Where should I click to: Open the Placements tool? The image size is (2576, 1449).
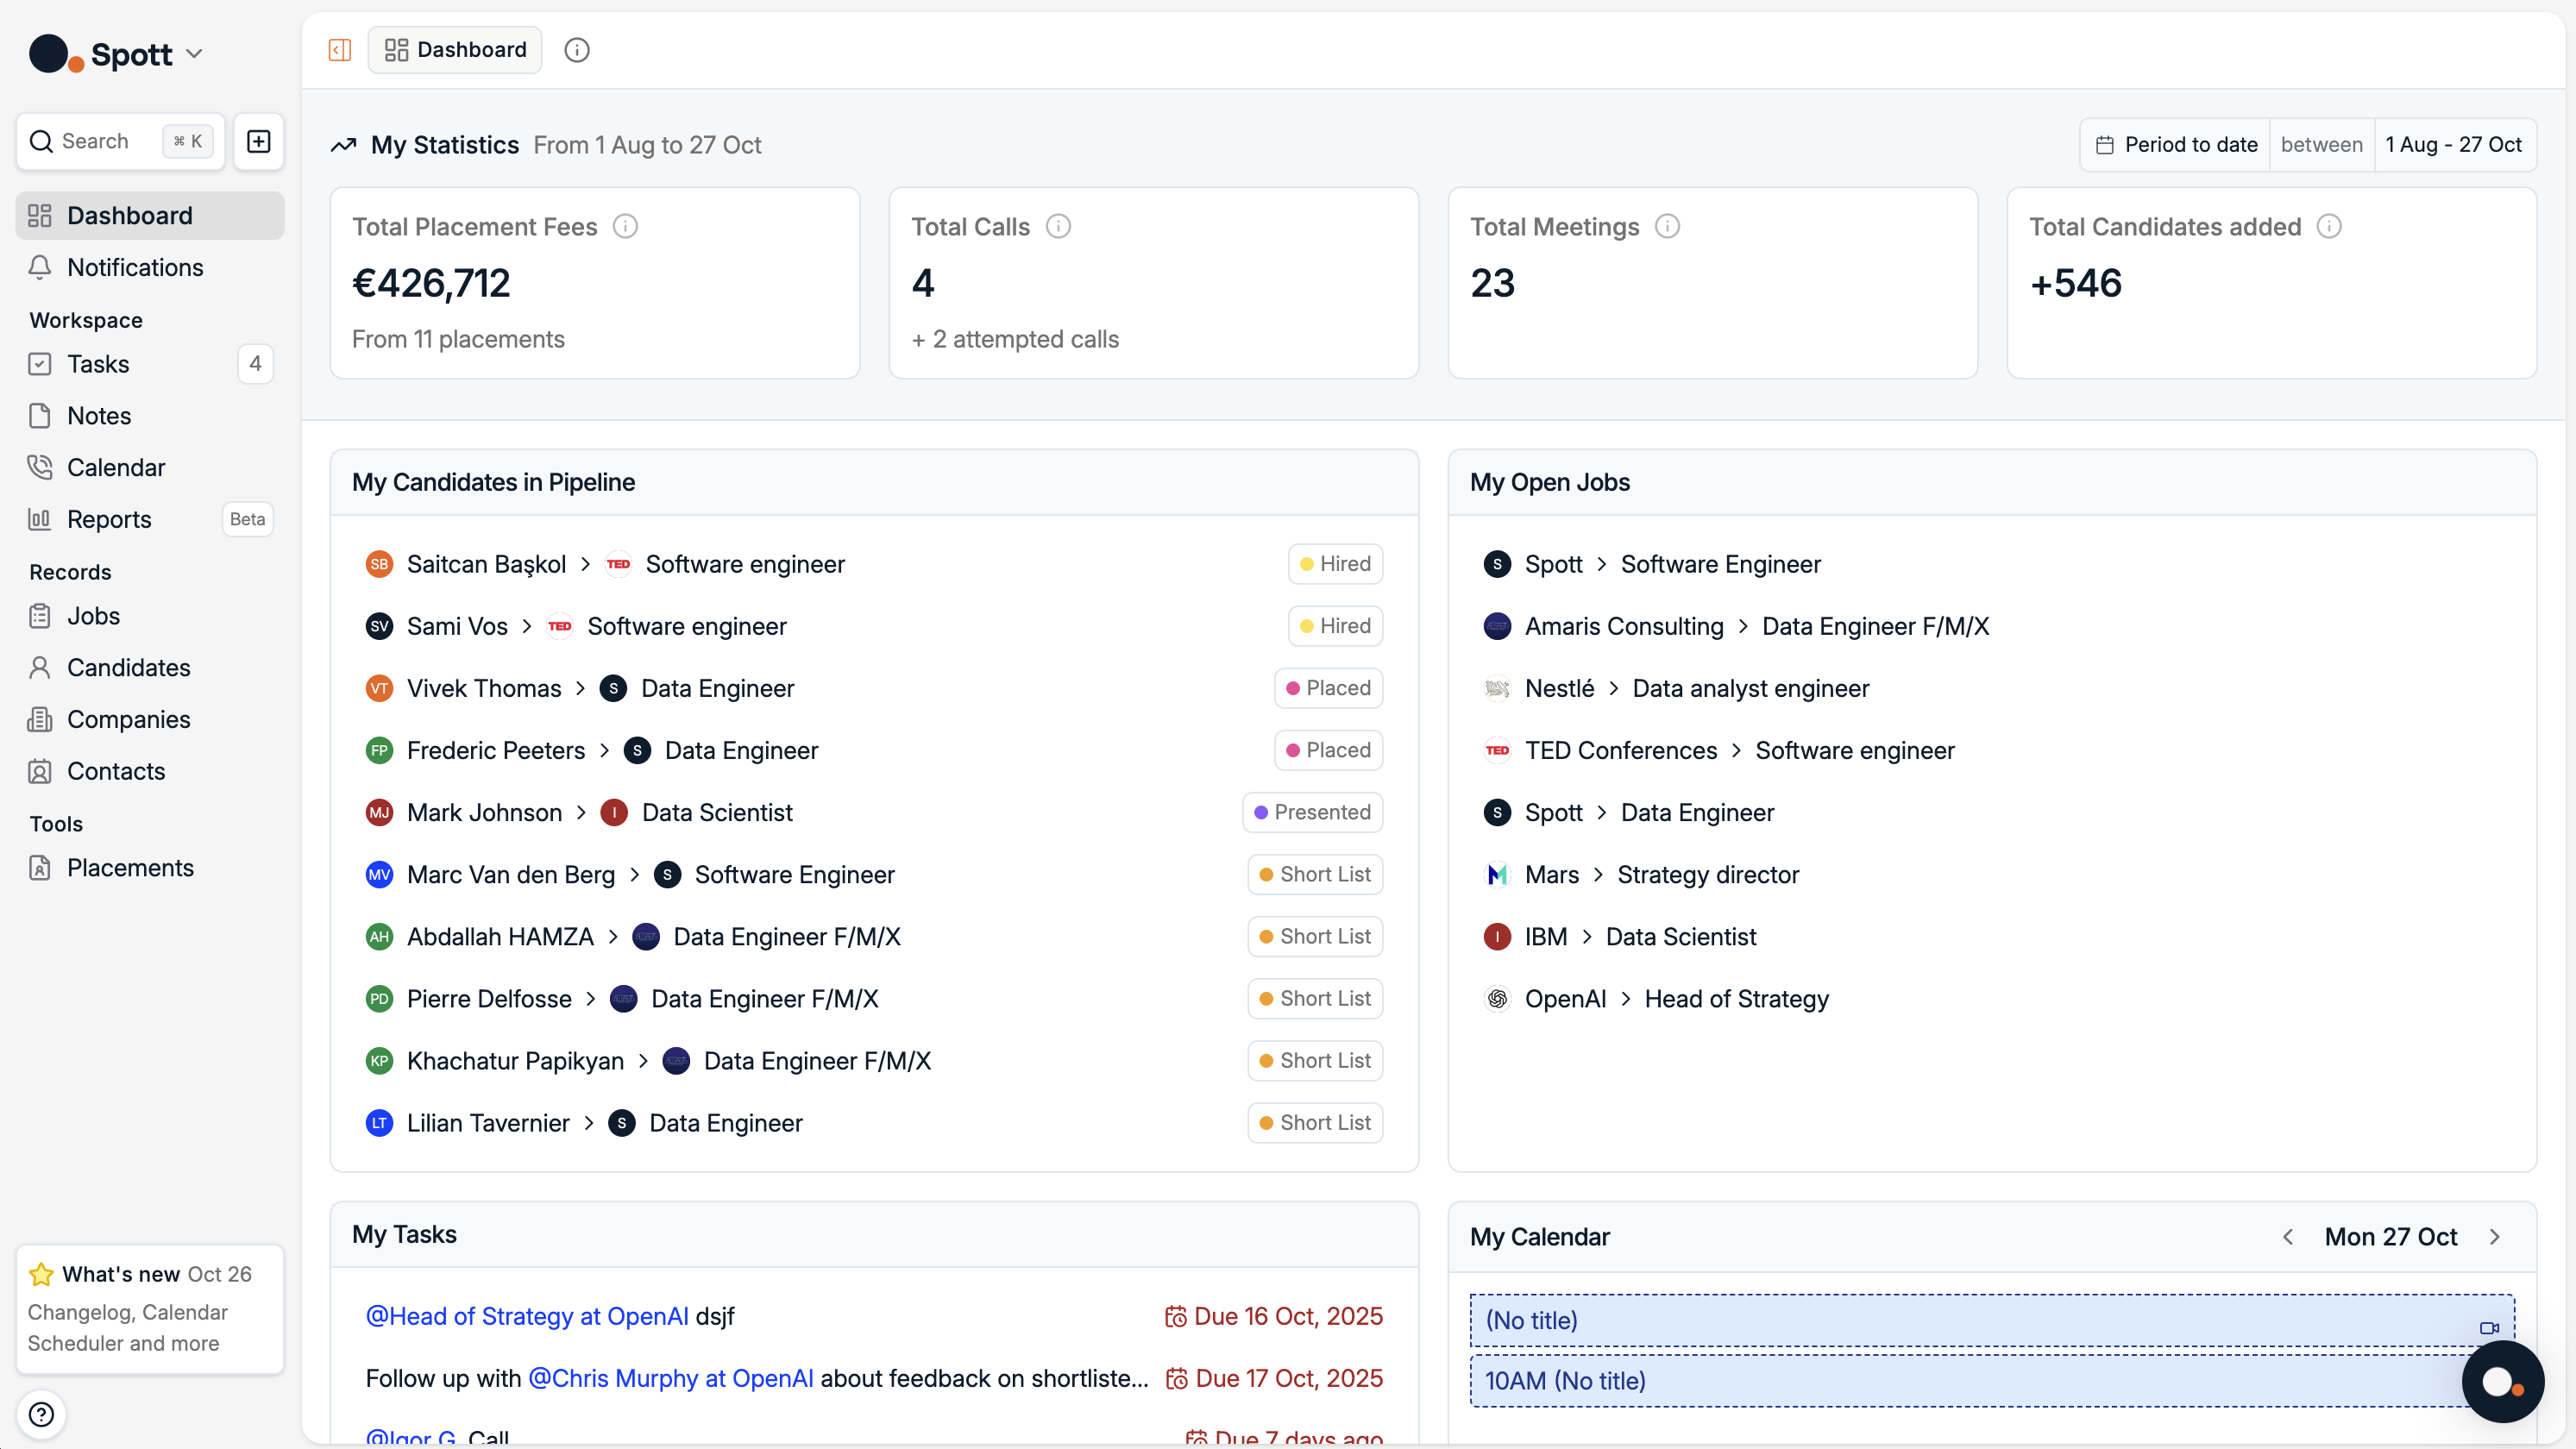pyautogui.click(x=130, y=868)
